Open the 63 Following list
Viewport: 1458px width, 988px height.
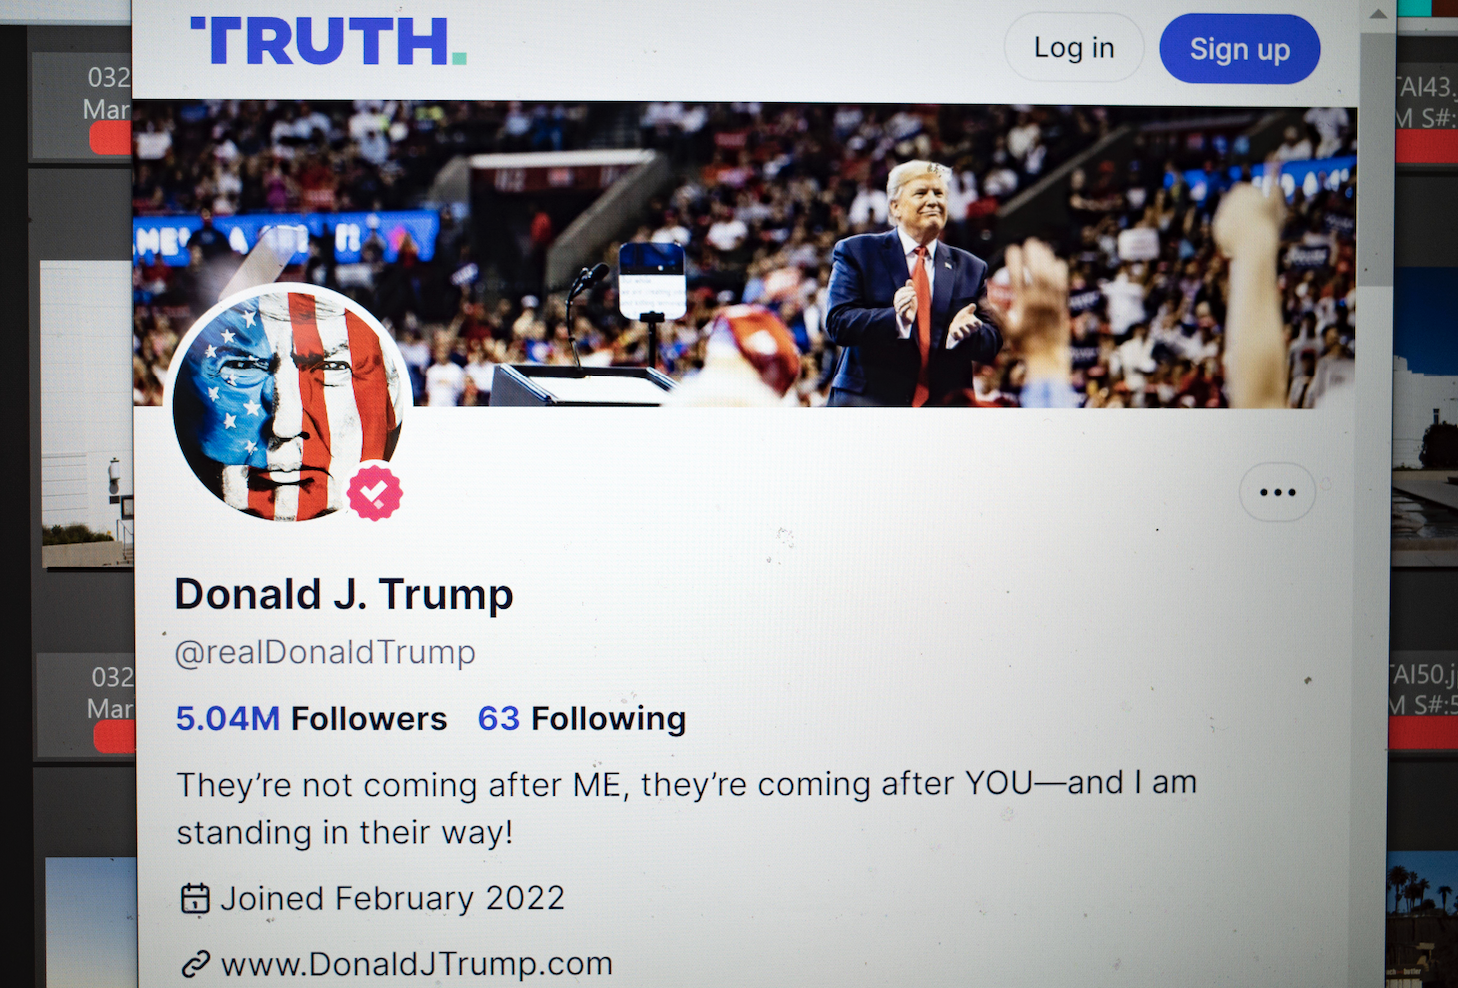[x=581, y=719]
